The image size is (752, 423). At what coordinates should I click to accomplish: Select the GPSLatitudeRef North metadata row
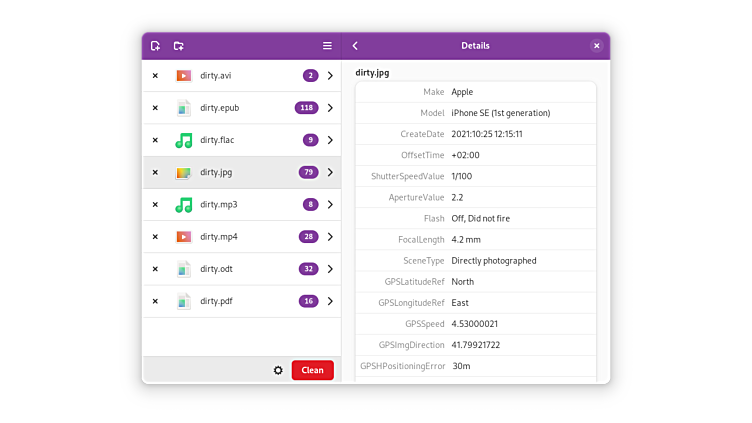475,282
